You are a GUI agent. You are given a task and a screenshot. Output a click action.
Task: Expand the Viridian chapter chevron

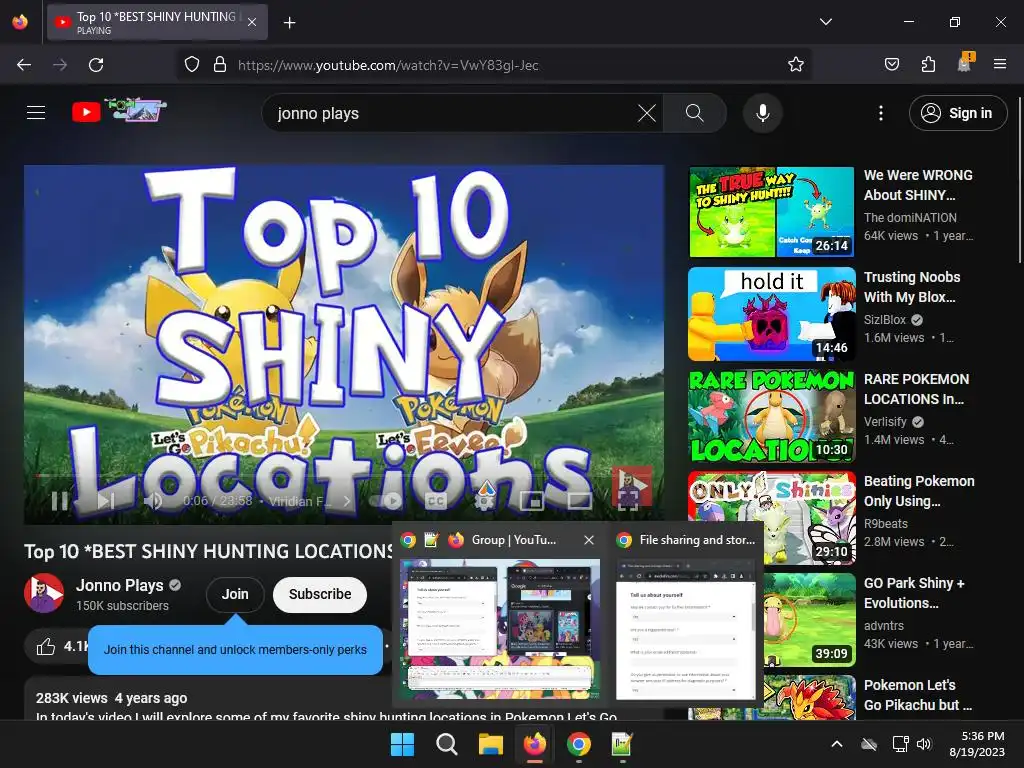tap(347, 501)
